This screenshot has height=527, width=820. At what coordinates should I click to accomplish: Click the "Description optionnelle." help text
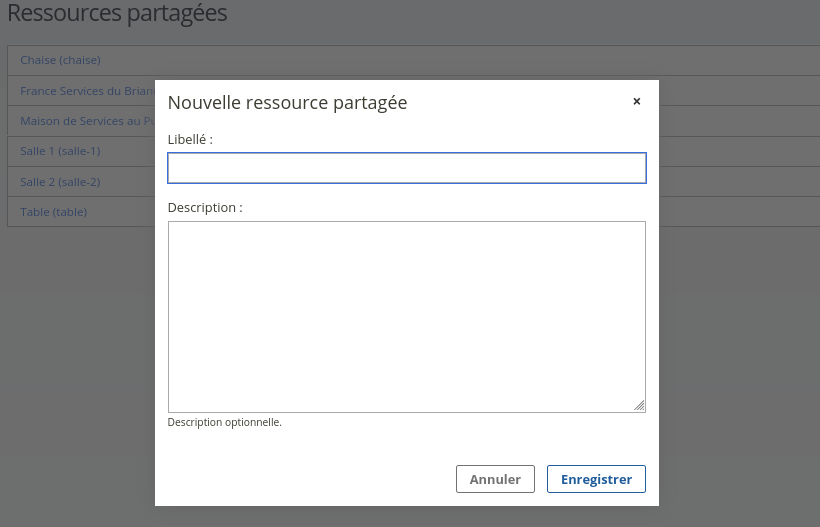(x=225, y=422)
